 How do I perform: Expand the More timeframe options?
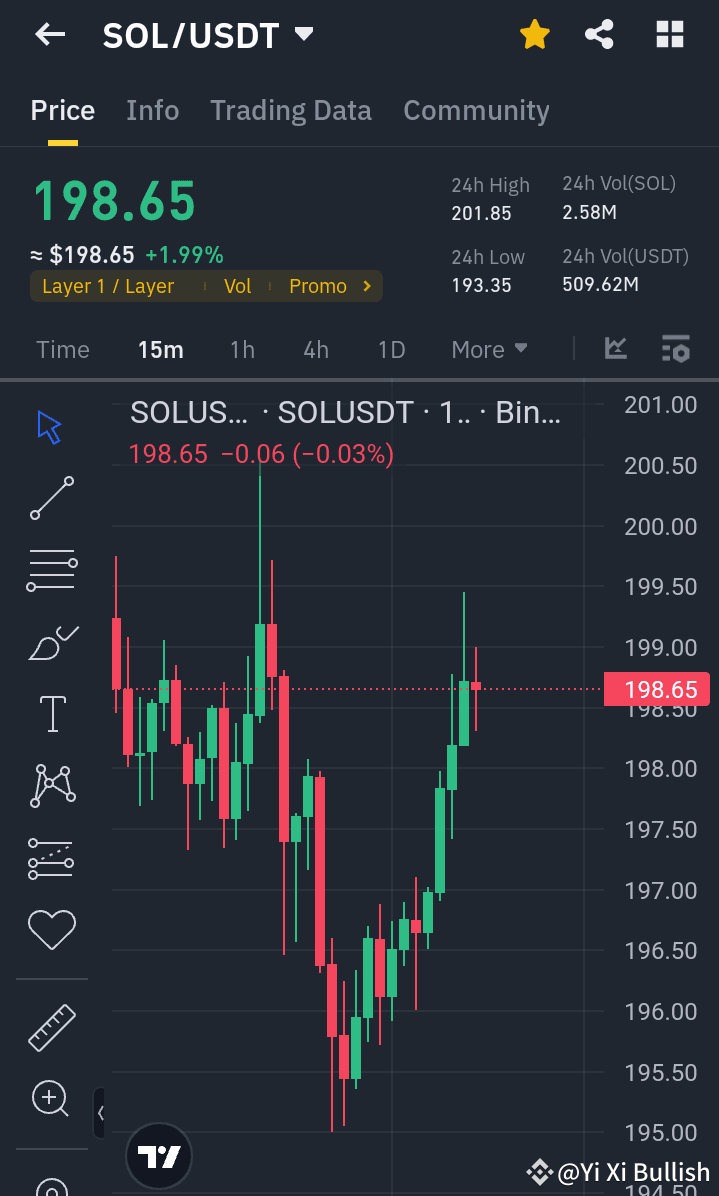(489, 349)
